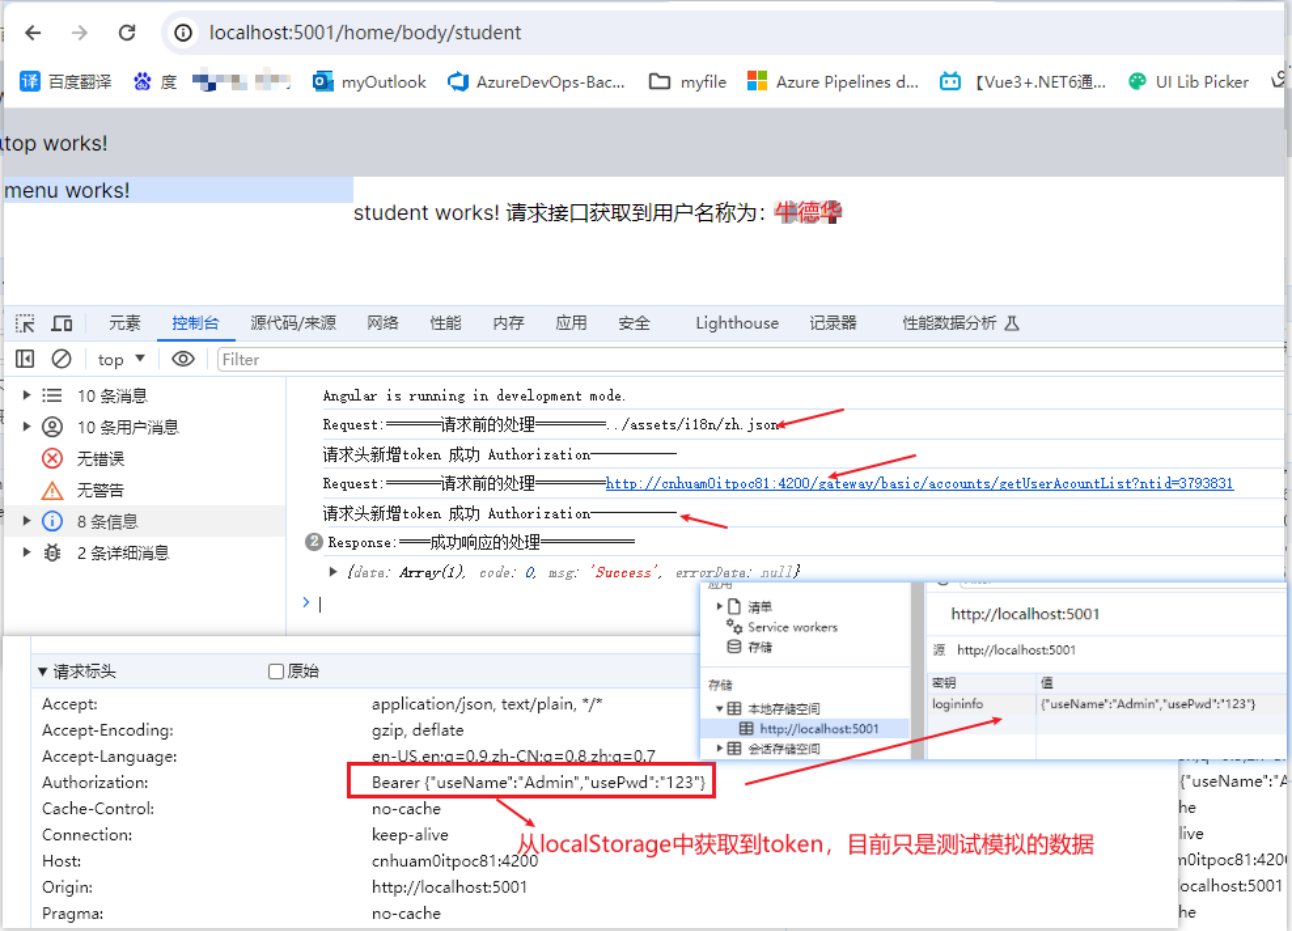Click the browser reload button
The width and height of the screenshot is (1292, 931).
127,33
